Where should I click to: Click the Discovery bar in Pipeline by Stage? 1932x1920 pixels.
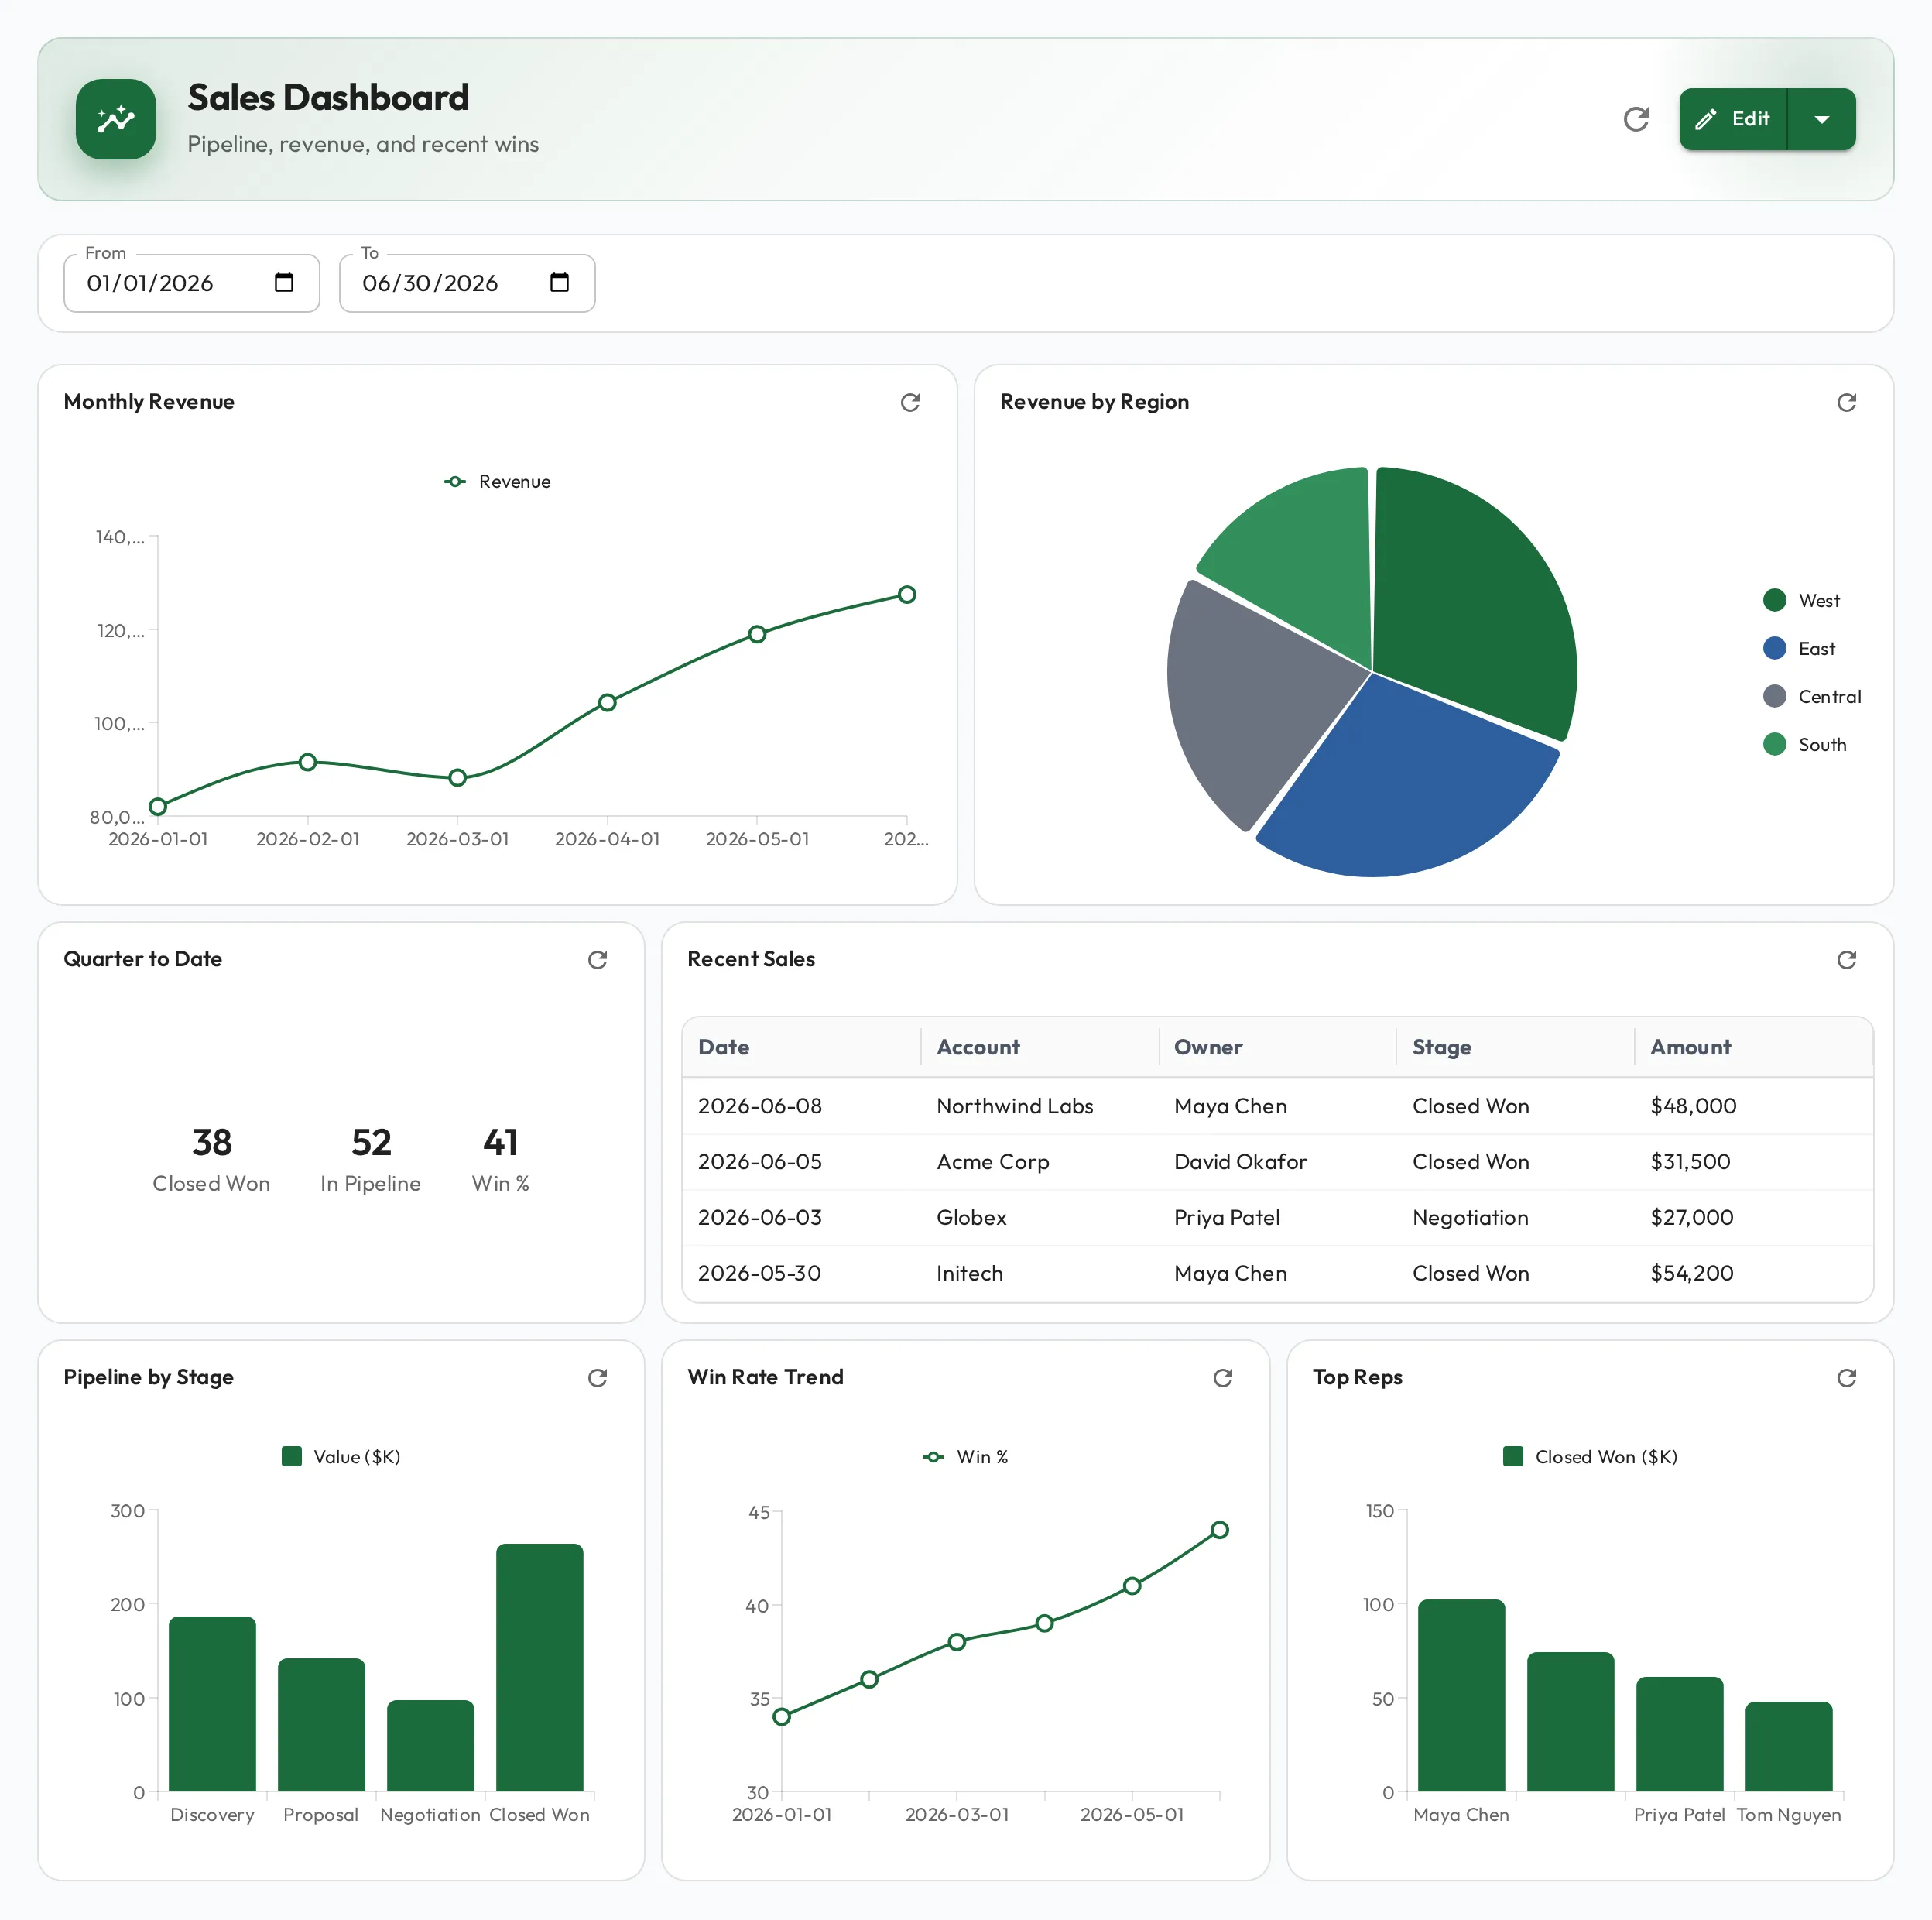(212, 1704)
